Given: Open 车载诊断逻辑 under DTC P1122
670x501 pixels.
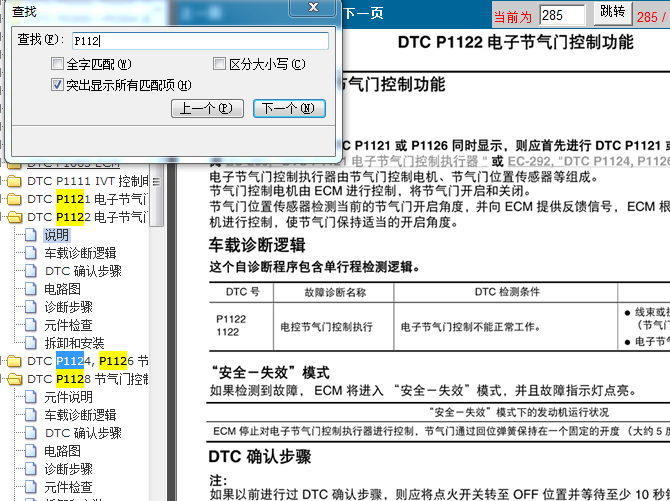Looking at the screenshot, I should 80,253.
